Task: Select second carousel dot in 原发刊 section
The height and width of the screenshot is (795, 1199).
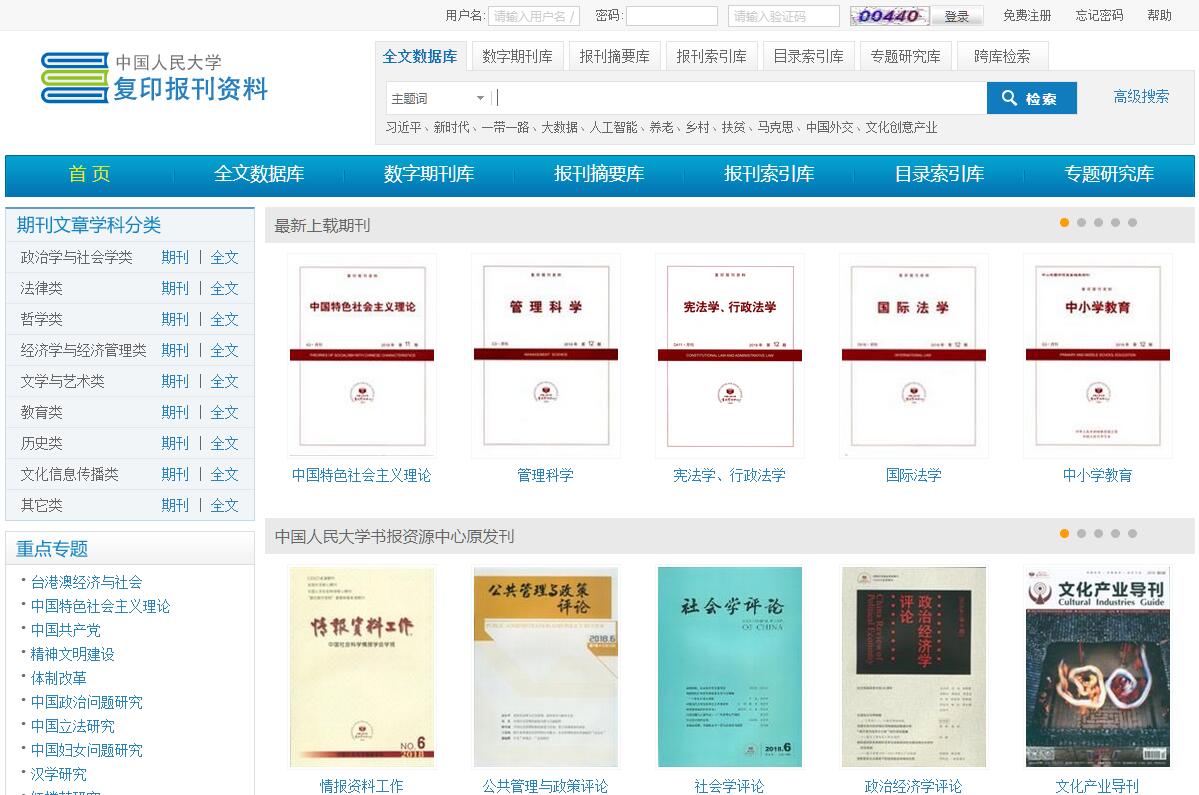Action: pyautogui.click(x=1081, y=534)
